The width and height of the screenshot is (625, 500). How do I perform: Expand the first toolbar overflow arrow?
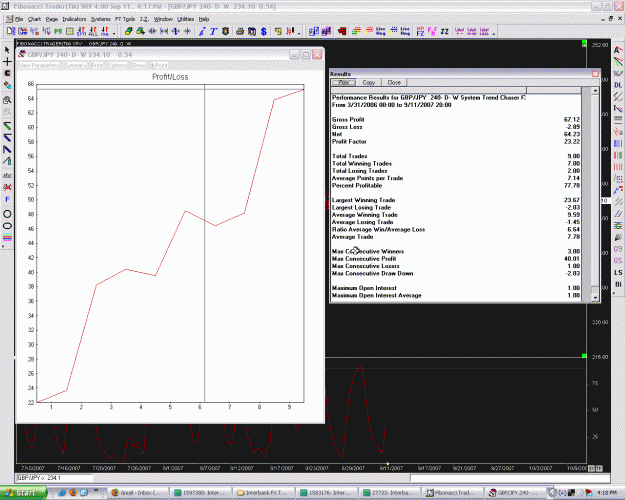point(114,33)
